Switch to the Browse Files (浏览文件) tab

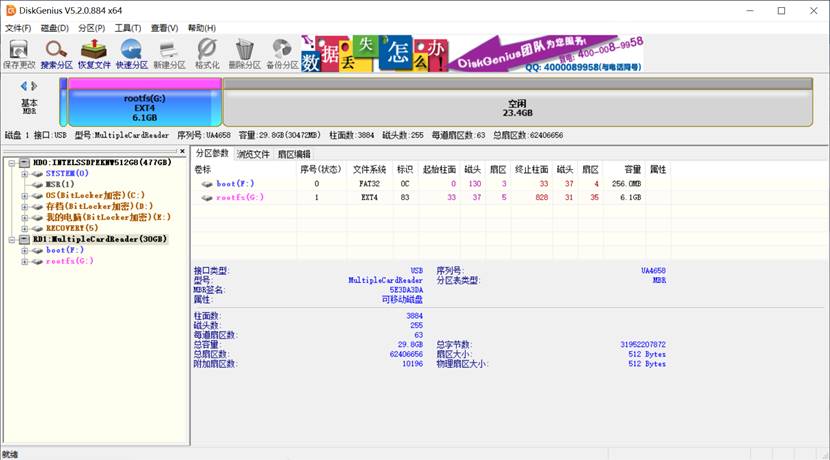pos(253,154)
